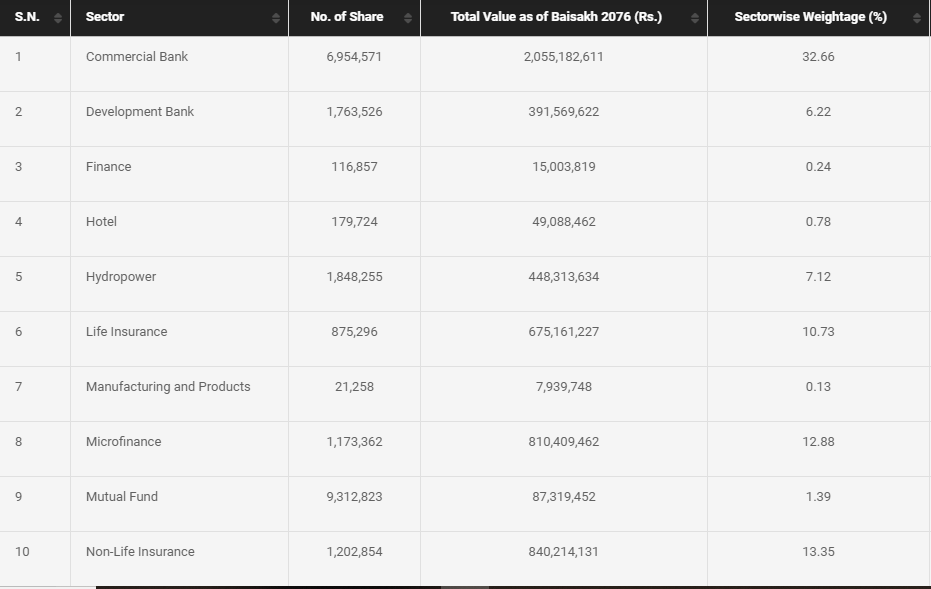The height and width of the screenshot is (589, 931).
Task: Click the horizontal scrollbar at table bottom
Action: tap(513, 587)
